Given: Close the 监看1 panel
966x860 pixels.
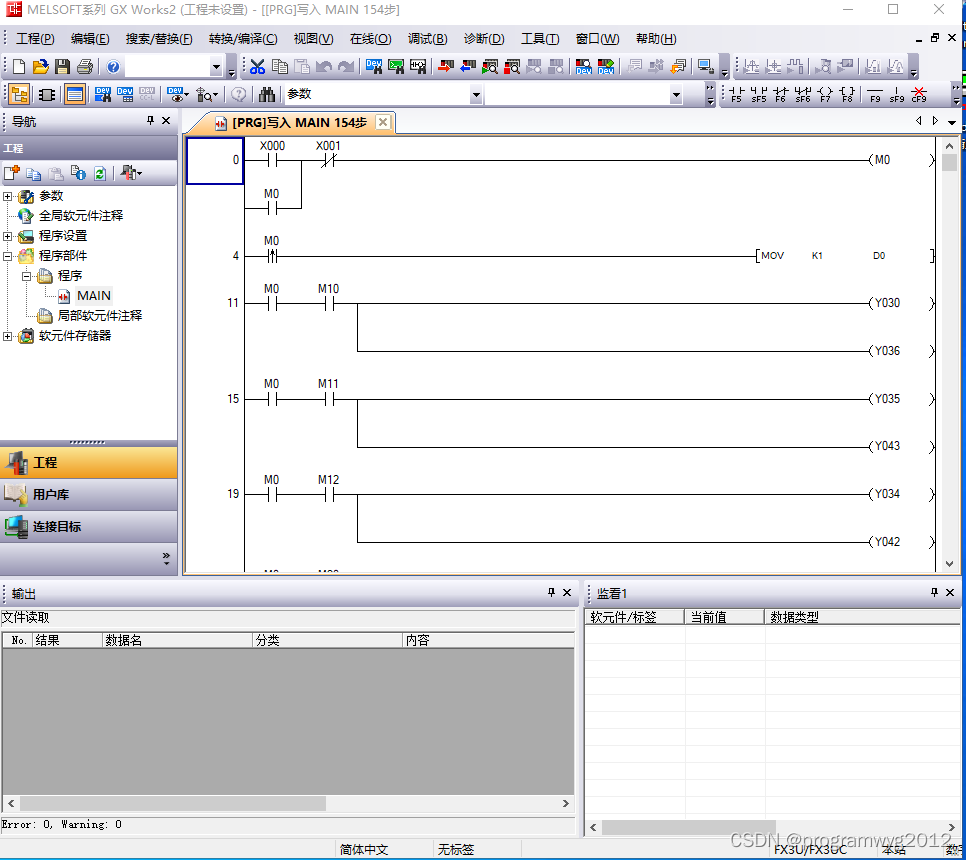Looking at the screenshot, I should tap(950, 593).
